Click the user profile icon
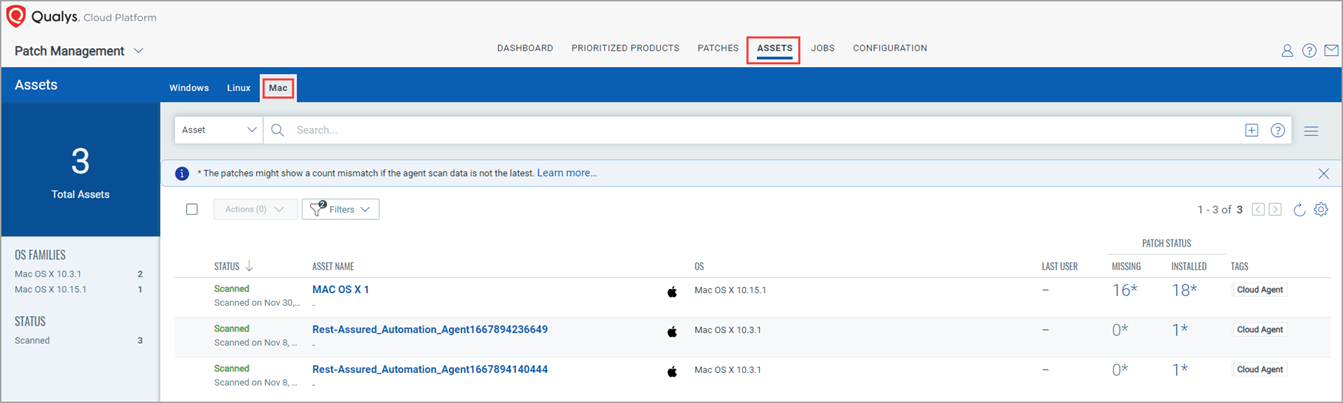The image size is (1343, 403). (x=1287, y=51)
